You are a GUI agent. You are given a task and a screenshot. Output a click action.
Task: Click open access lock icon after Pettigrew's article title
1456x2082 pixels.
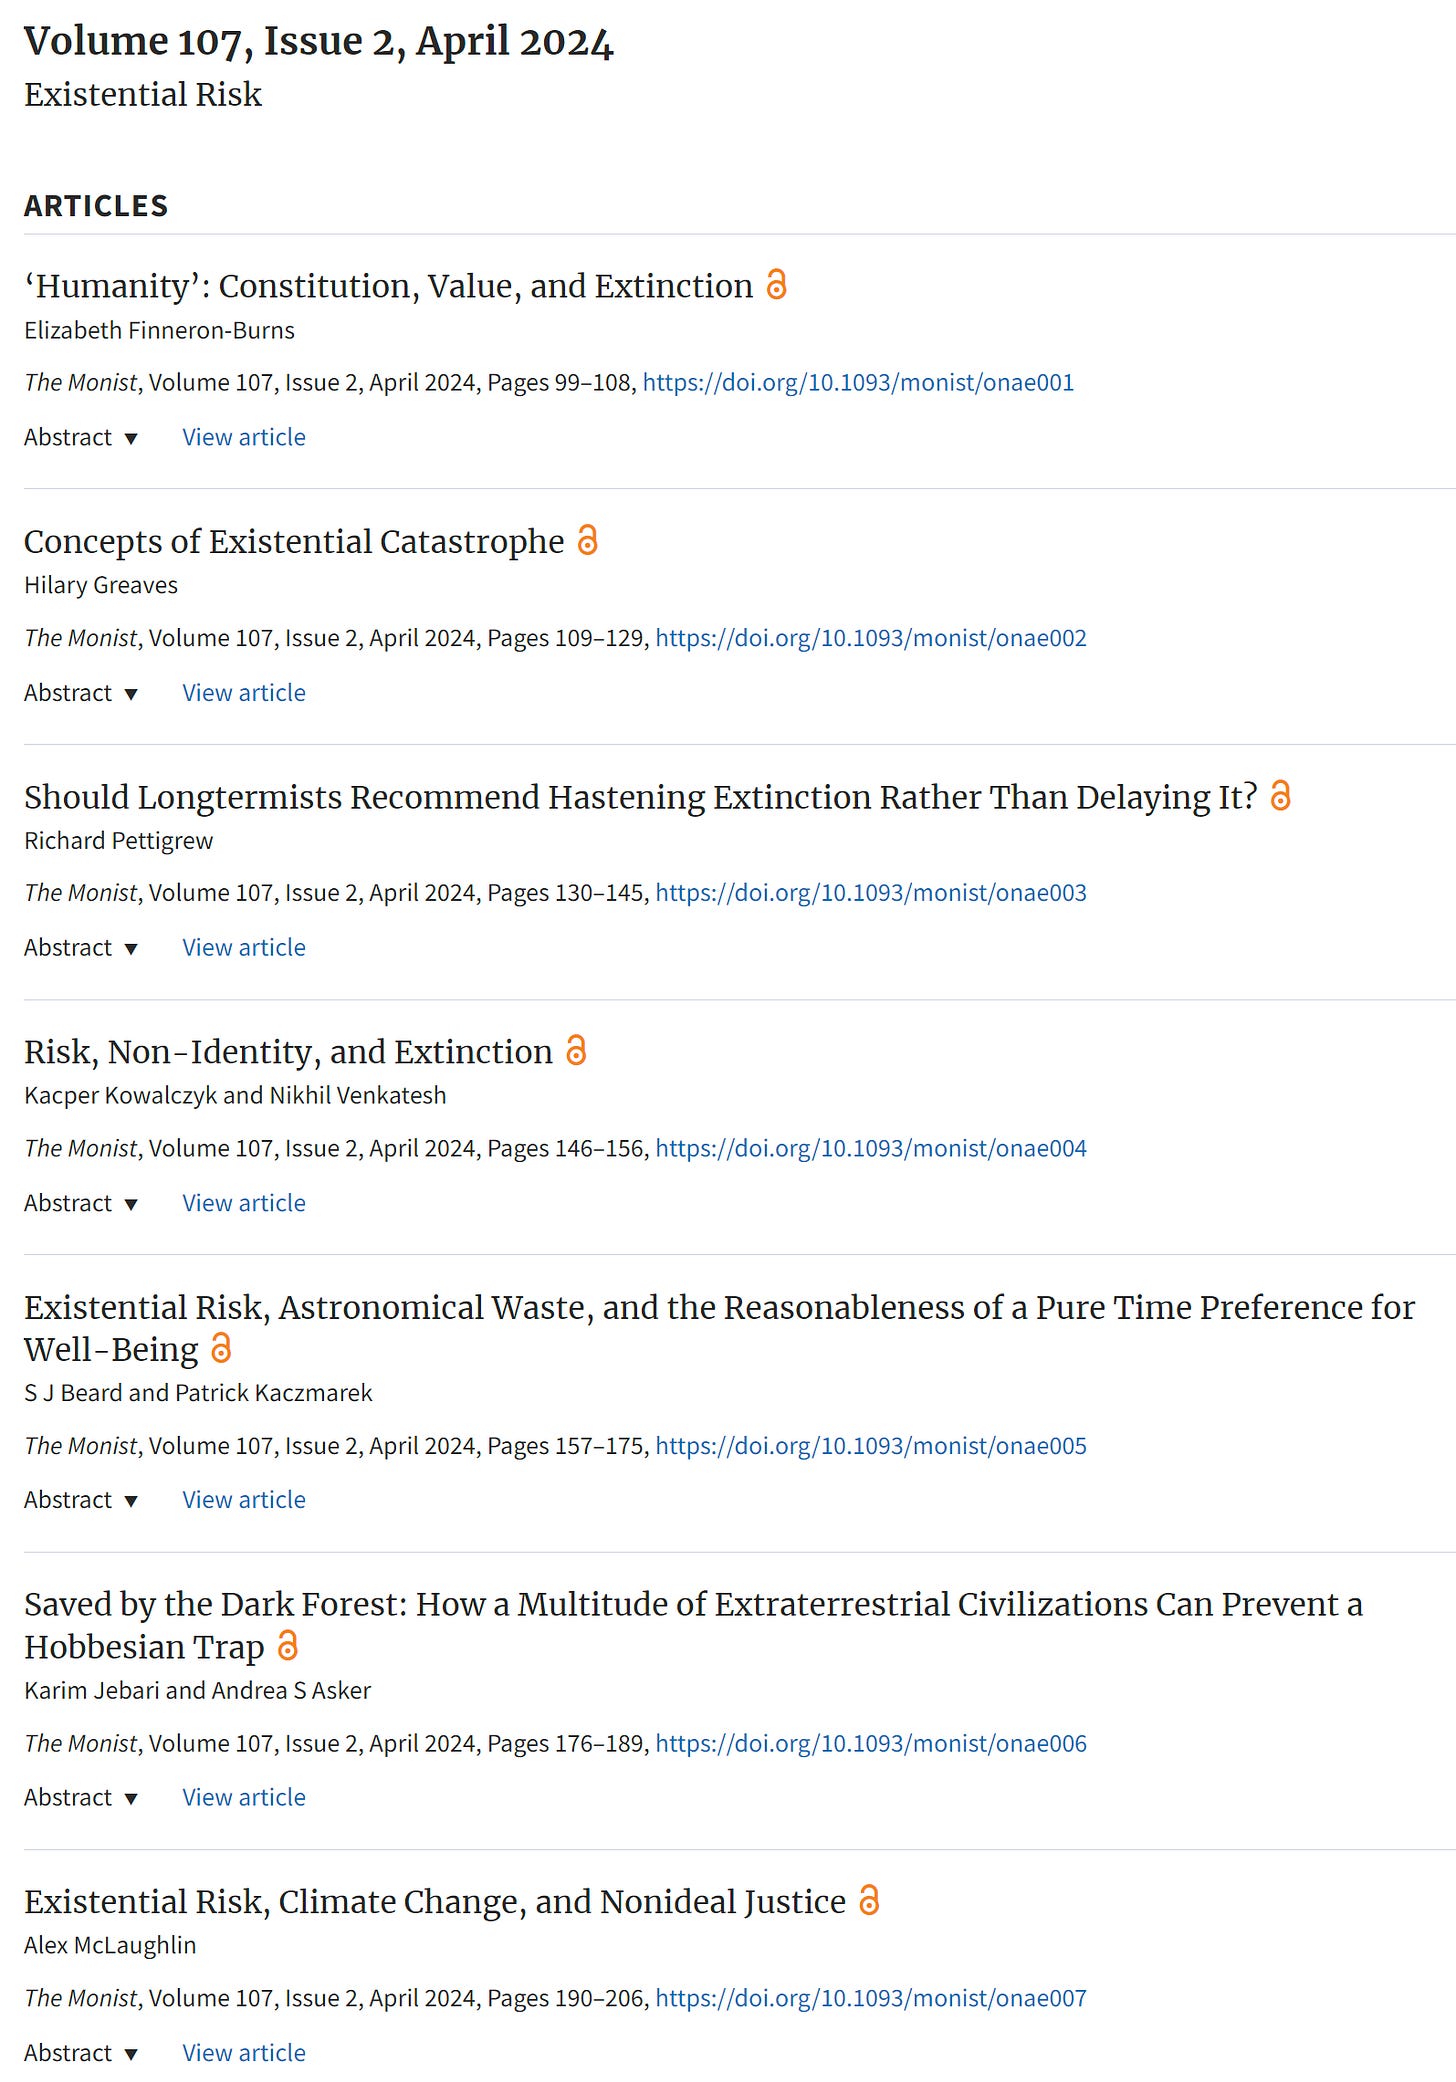(1280, 796)
